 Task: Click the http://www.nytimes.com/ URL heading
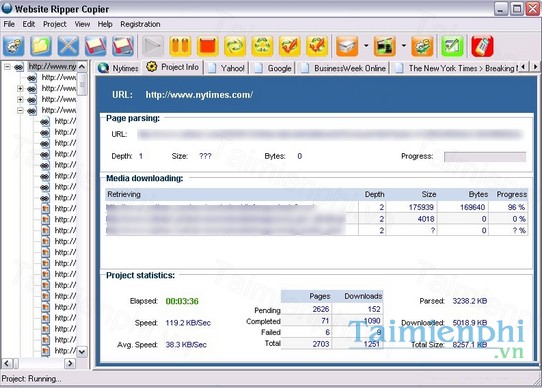click(x=199, y=95)
